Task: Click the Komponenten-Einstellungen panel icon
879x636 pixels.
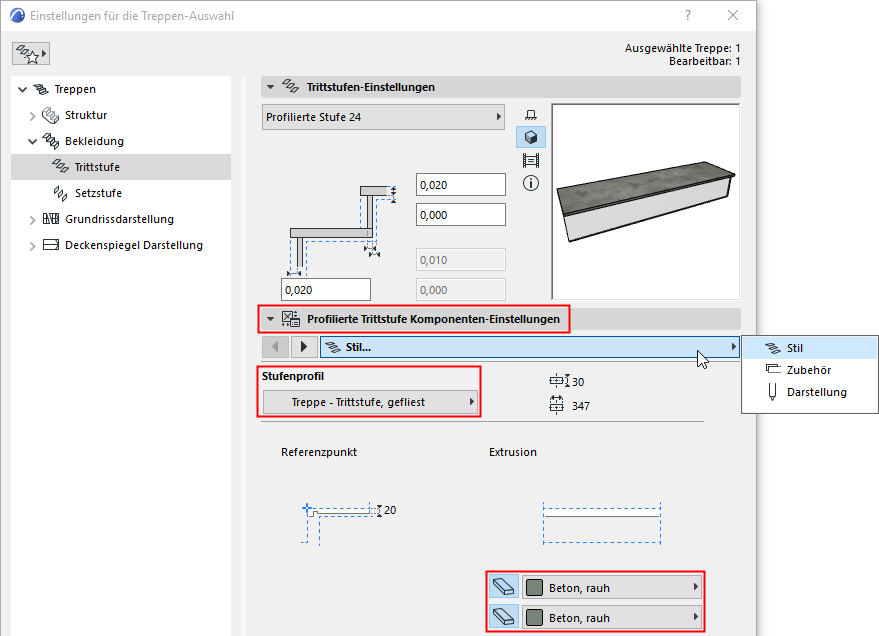Action: pyautogui.click(x=291, y=319)
